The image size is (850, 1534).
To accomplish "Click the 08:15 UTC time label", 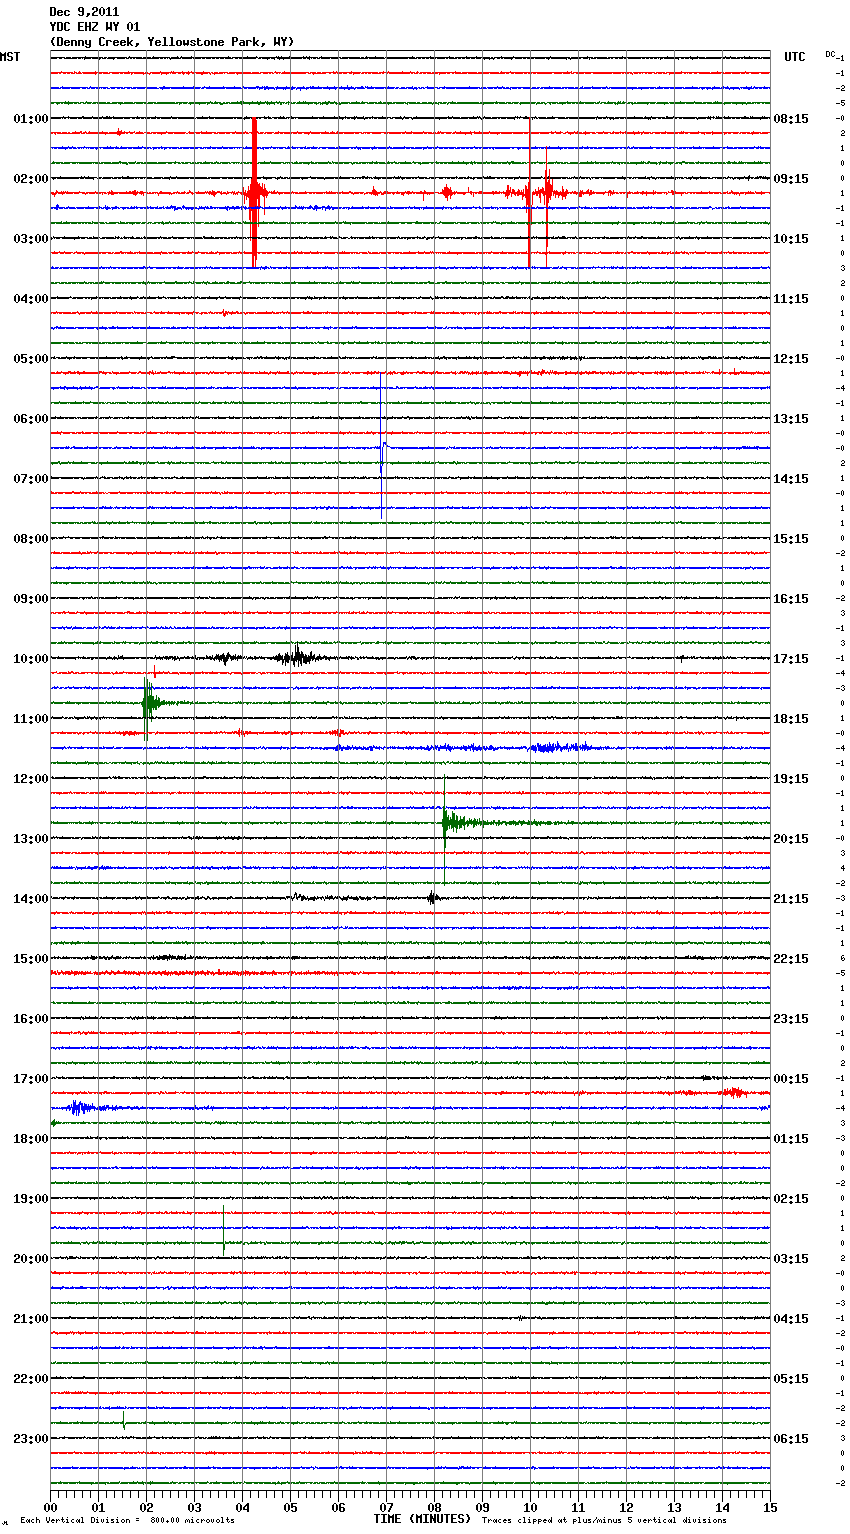I will [791, 119].
